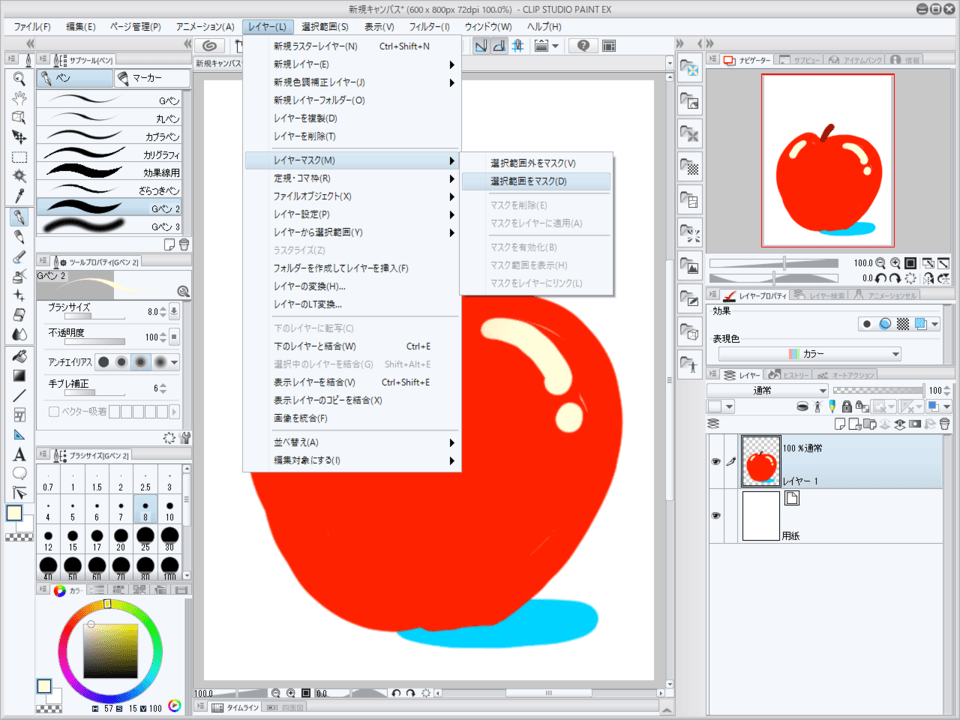Screen dimensions: 960x720
Task: Click rotate left icon at canvas bottom
Action: pyautogui.click(x=396, y=693)
